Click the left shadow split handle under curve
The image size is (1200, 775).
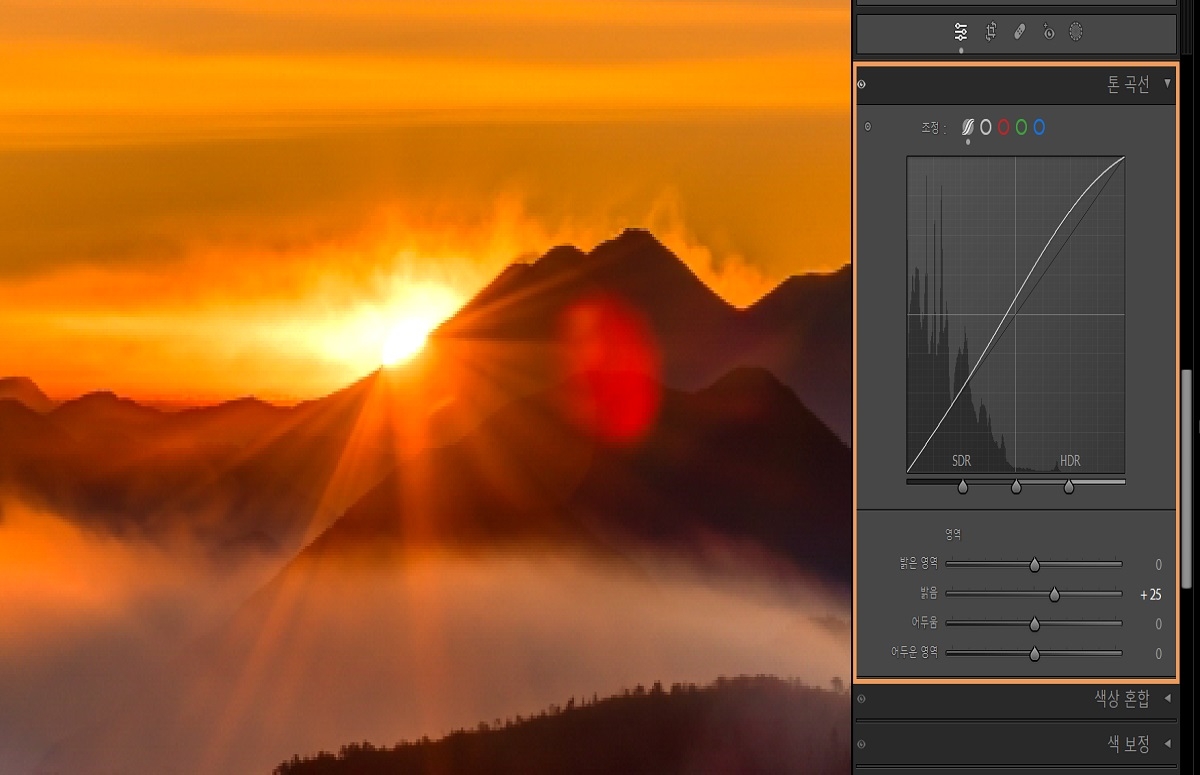(963, 487)
